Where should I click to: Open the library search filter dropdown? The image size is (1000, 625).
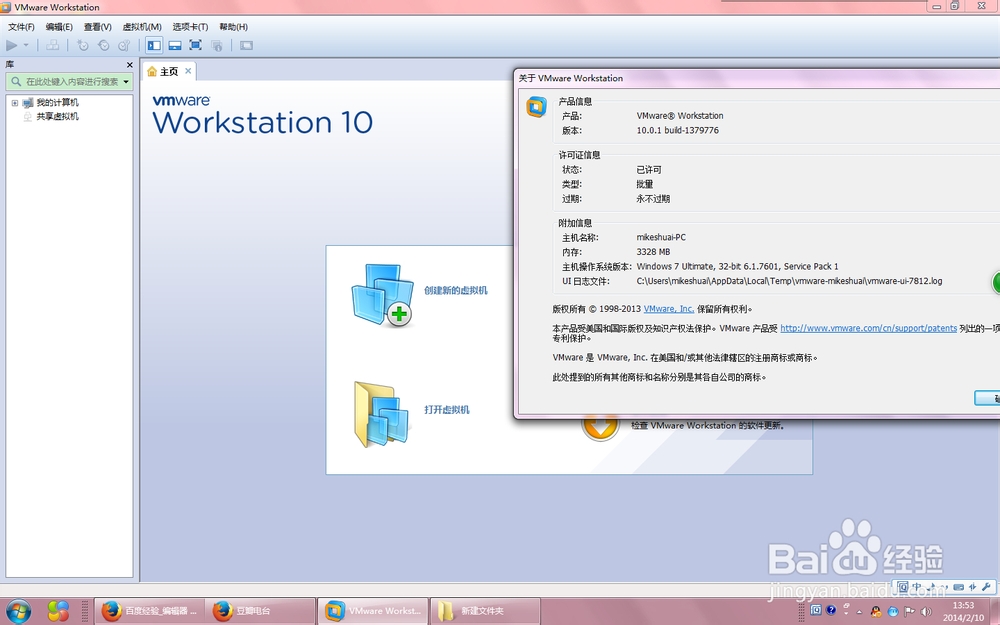pos(126,82)
